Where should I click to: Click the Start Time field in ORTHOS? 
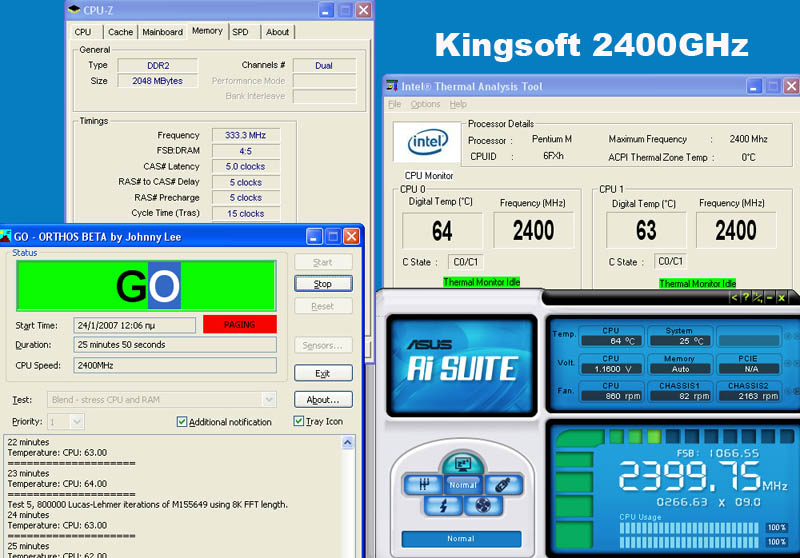point(135,325)
